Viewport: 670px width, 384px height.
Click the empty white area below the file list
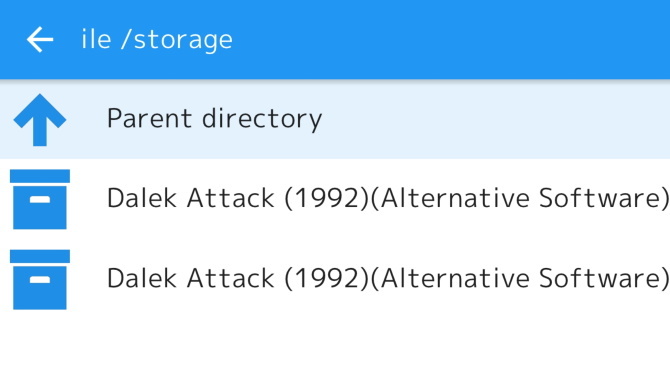(335, 348)
